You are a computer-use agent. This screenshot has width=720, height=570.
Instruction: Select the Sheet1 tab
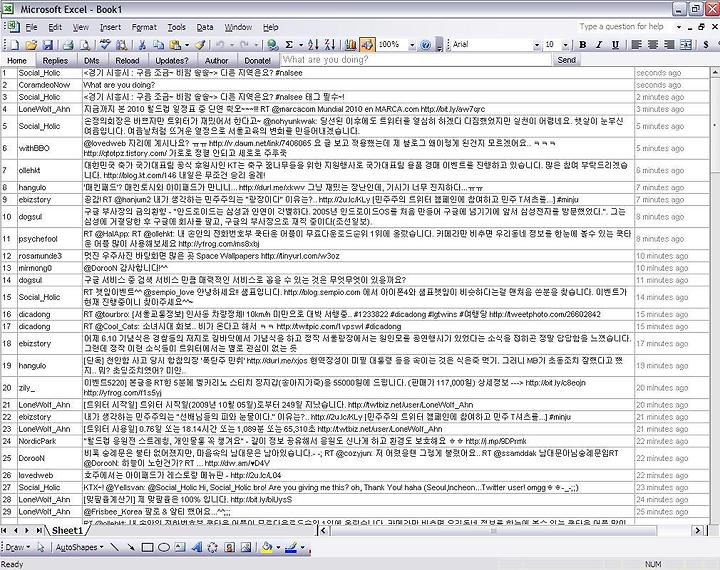68,530
